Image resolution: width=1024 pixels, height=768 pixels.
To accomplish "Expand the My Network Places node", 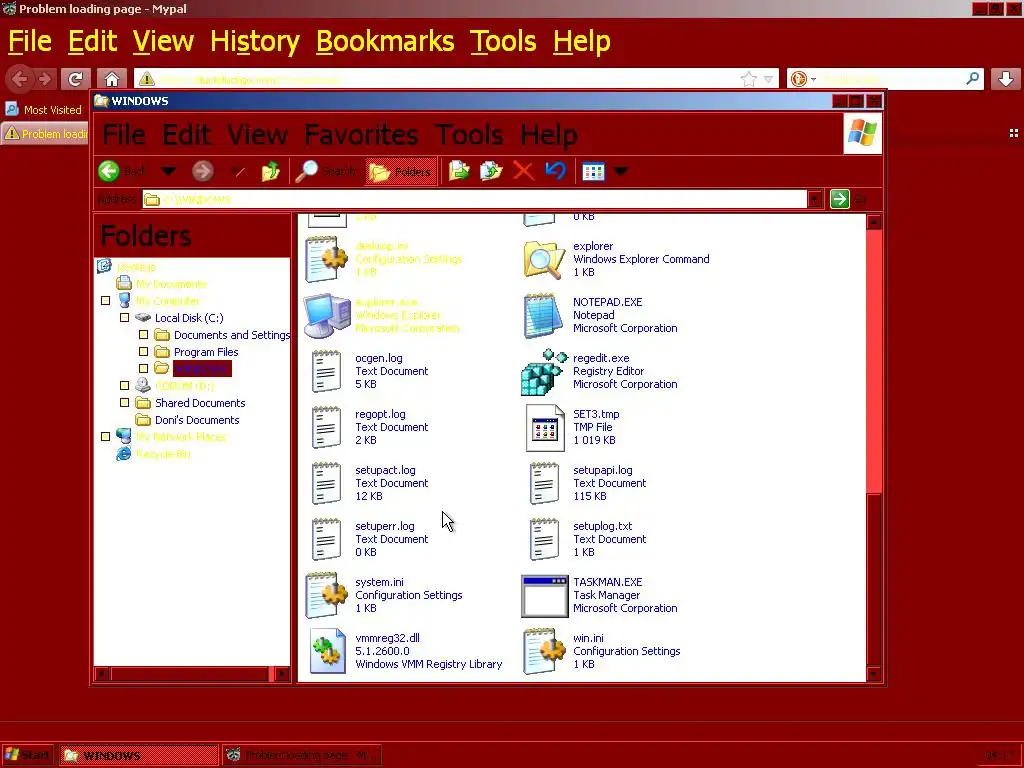I will [106, 437].
